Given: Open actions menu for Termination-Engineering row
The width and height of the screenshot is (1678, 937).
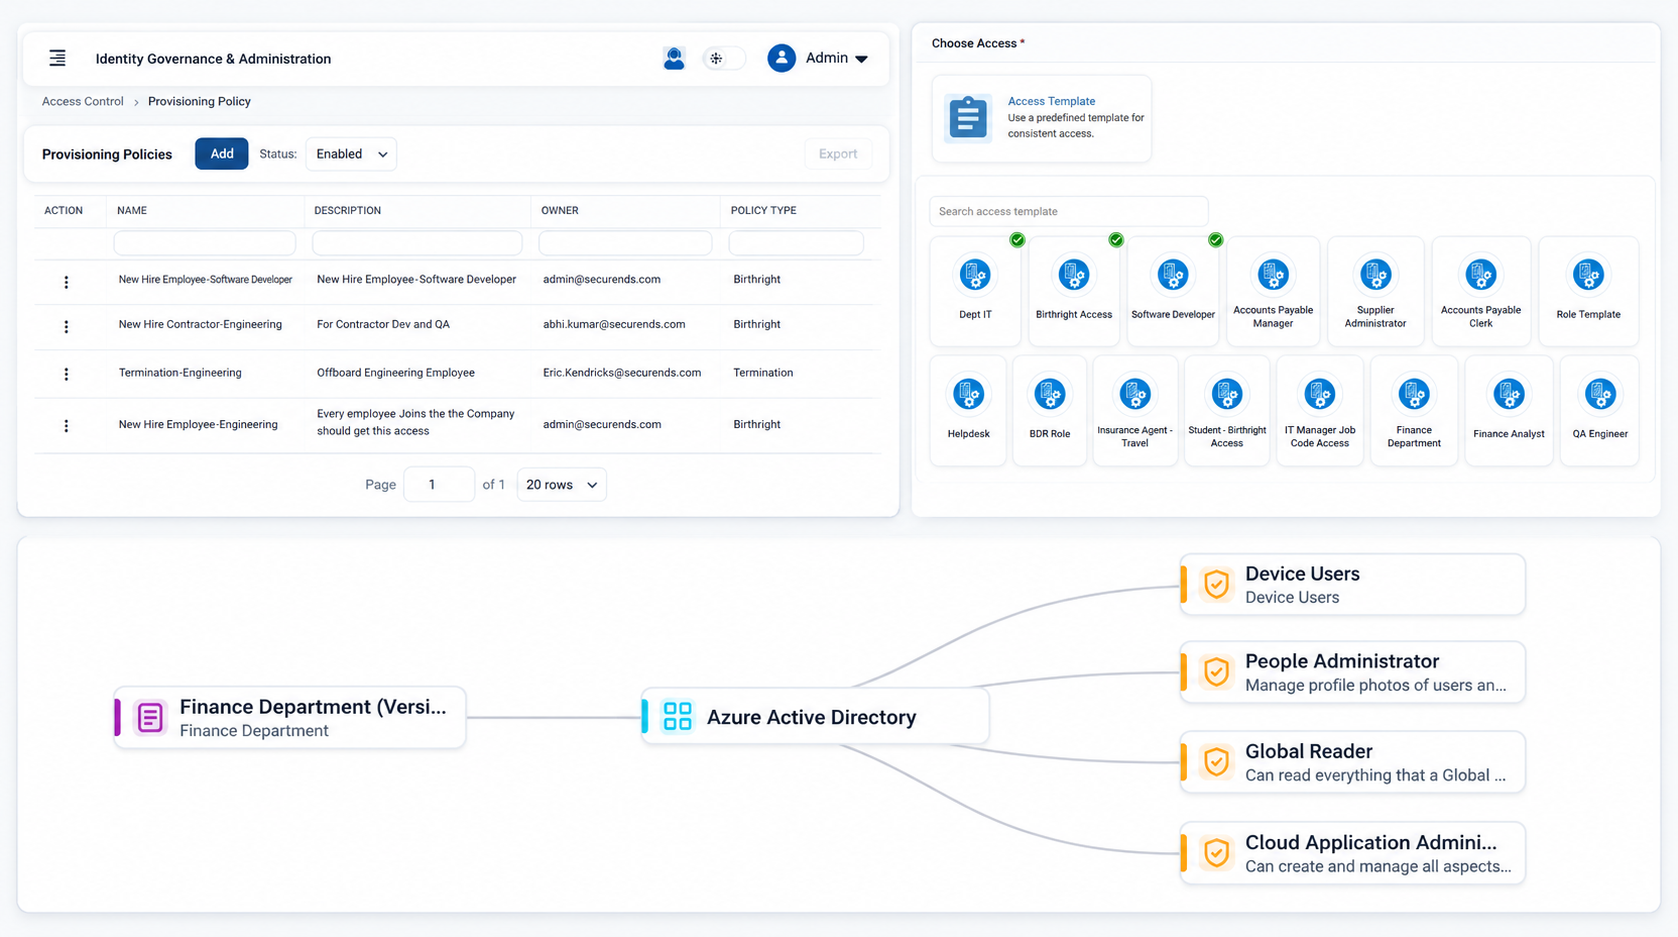Looking at the screenshot, I should tap(66, 374).
